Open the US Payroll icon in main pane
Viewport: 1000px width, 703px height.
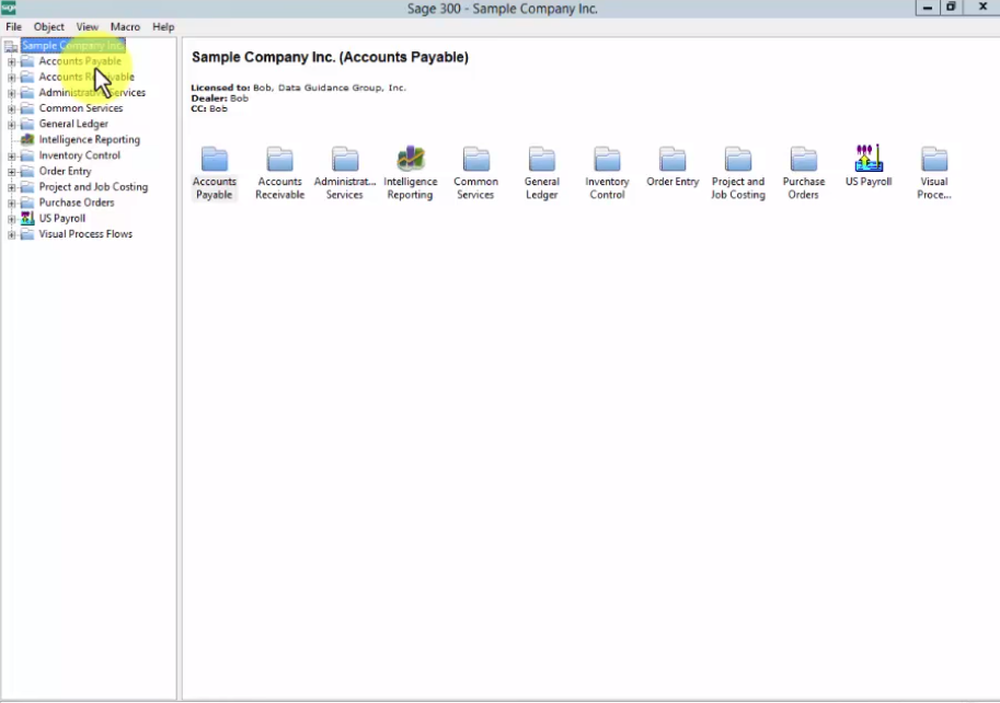coord(869,158)
